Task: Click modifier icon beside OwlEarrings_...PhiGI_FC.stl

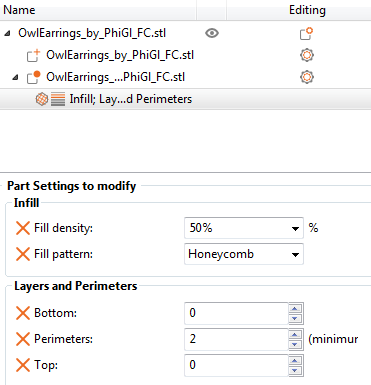Action: tap(34, 77)
